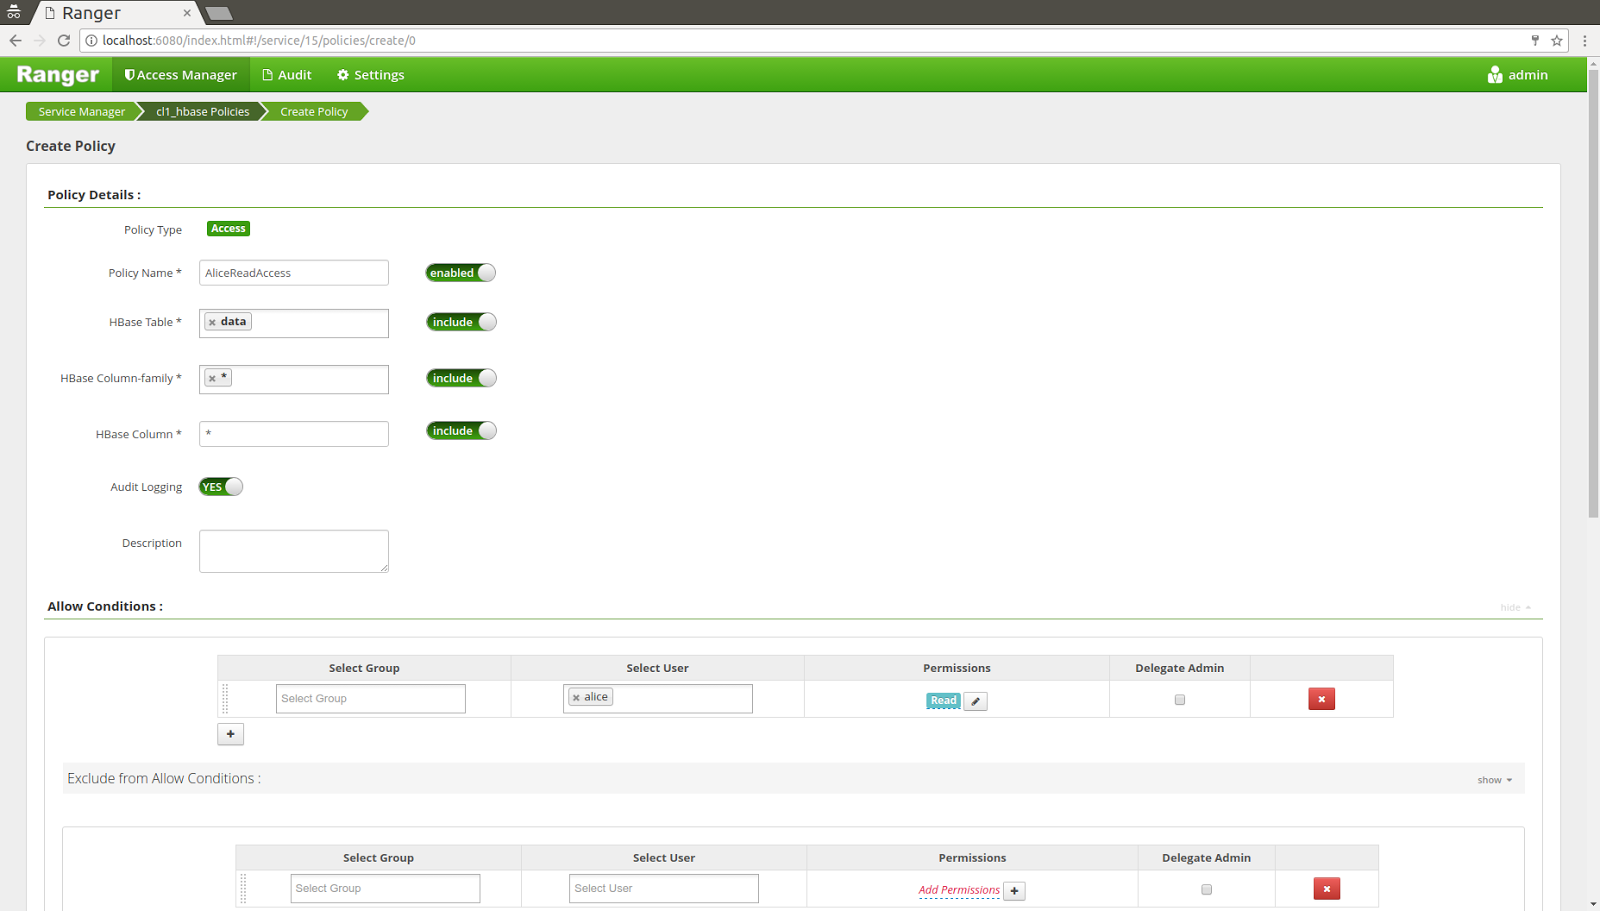The height and width of the screenshot is (911, 1600).
Task: Disable the policy with the enabled toggle
Action: [x=460, y=272]
